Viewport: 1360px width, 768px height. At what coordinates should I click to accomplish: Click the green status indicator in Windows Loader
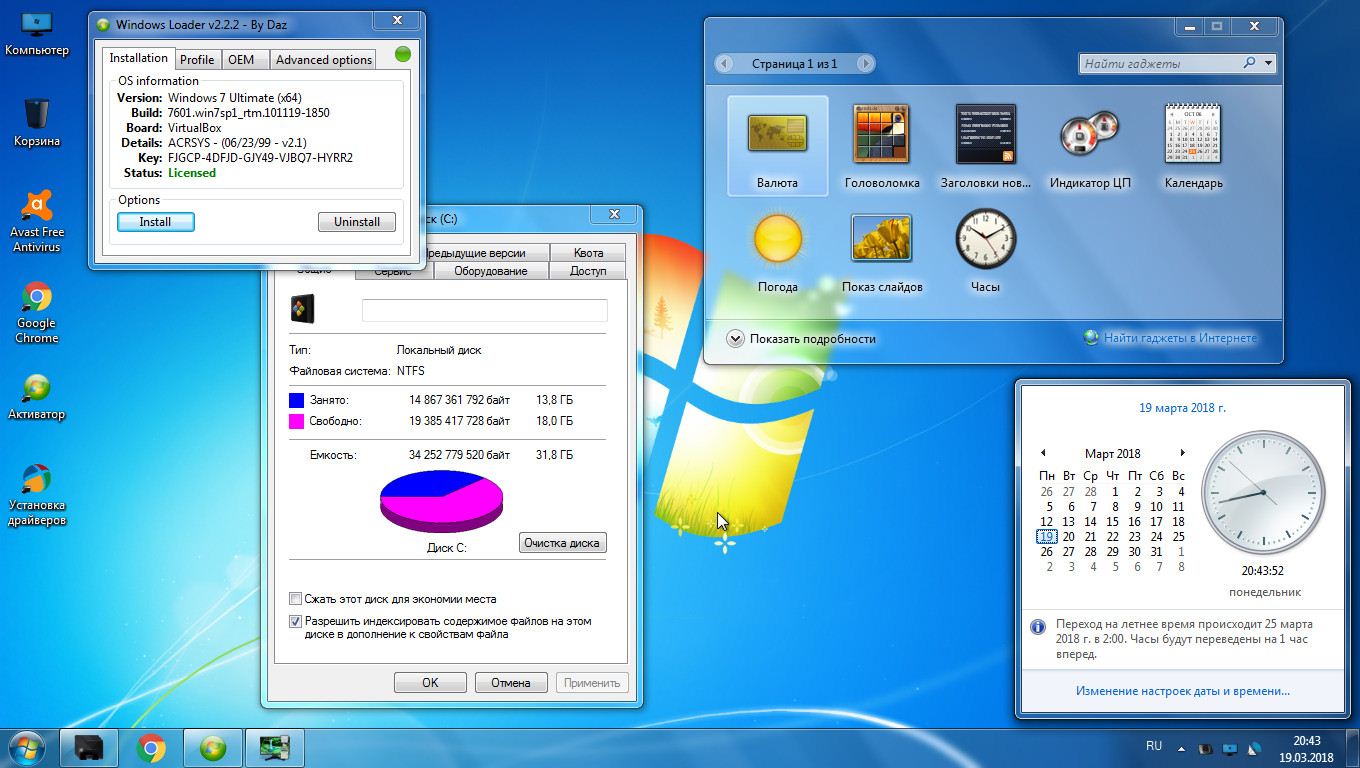coord(403,54)
